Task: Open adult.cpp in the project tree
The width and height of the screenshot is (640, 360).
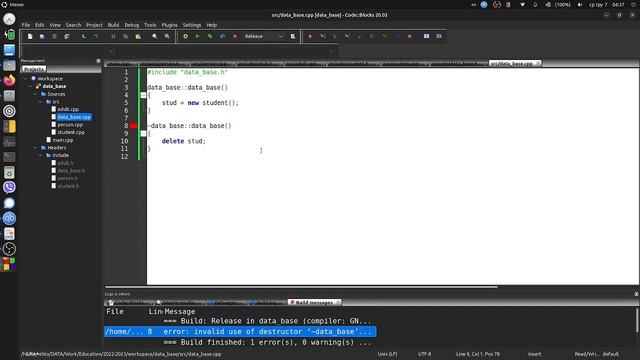Action: [68, 109]
